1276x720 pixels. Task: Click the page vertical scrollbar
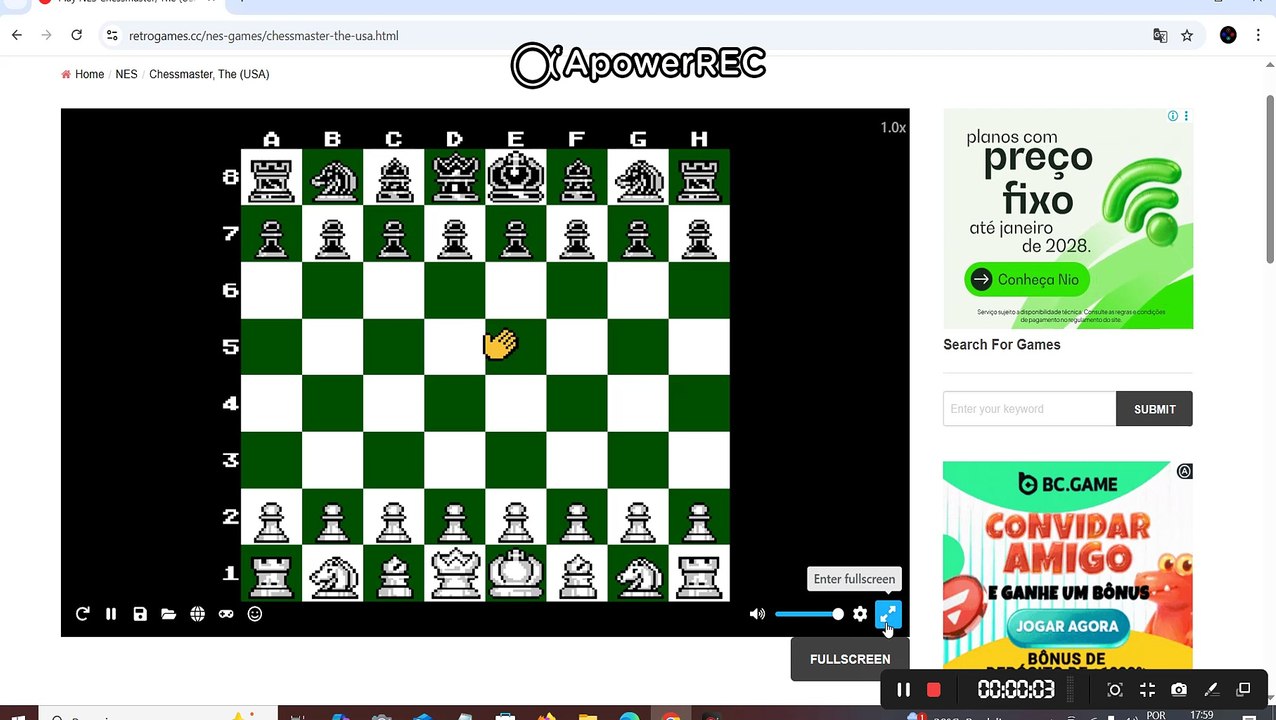tap(1270, 178)
